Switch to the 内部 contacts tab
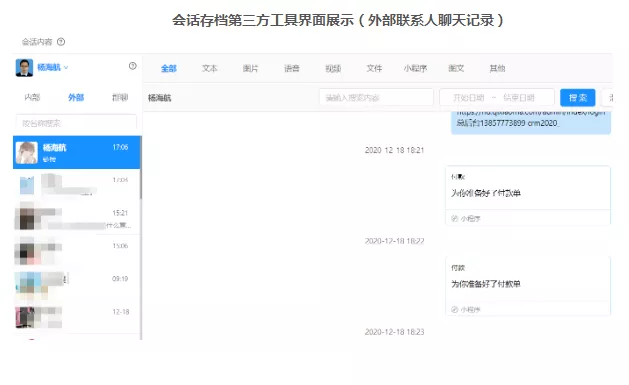This screenshot has height=385, width=629. 32,97
